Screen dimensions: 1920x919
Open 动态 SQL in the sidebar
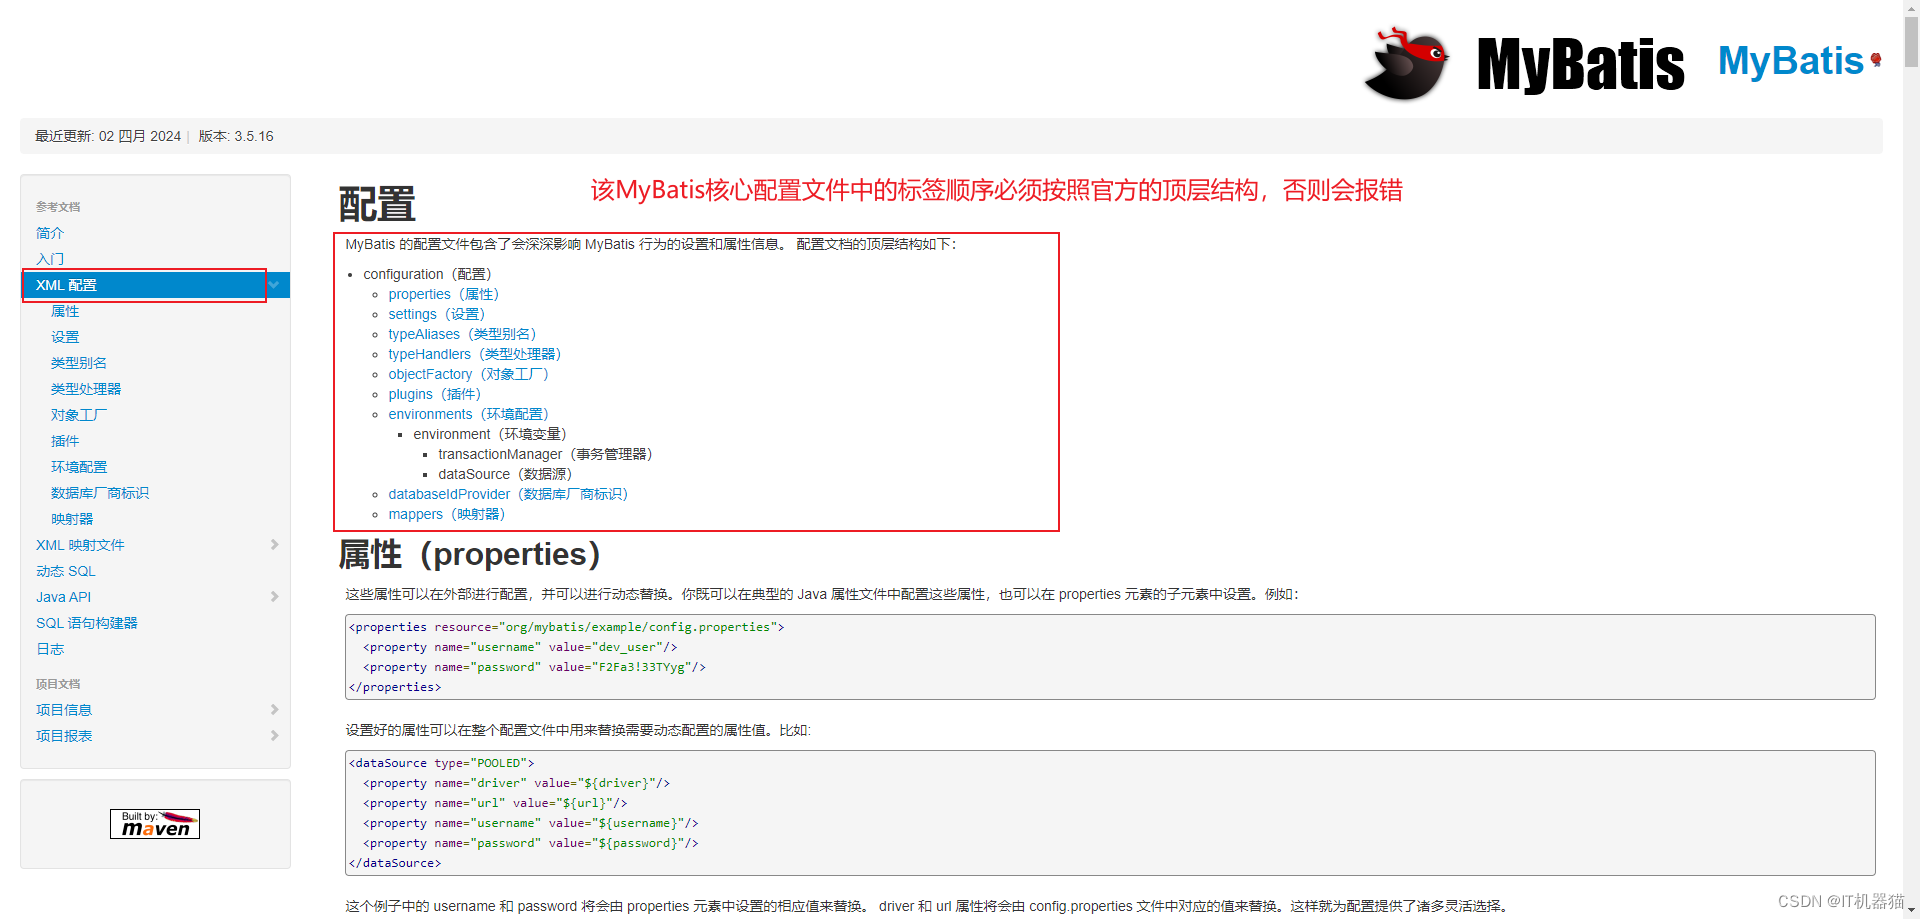click(x=66, y=571)
